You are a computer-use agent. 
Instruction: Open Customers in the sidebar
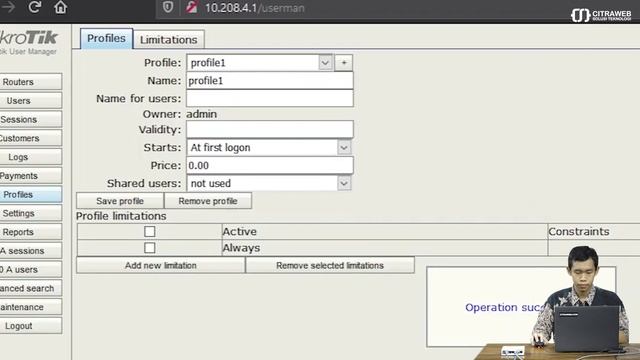click(31, 138)
